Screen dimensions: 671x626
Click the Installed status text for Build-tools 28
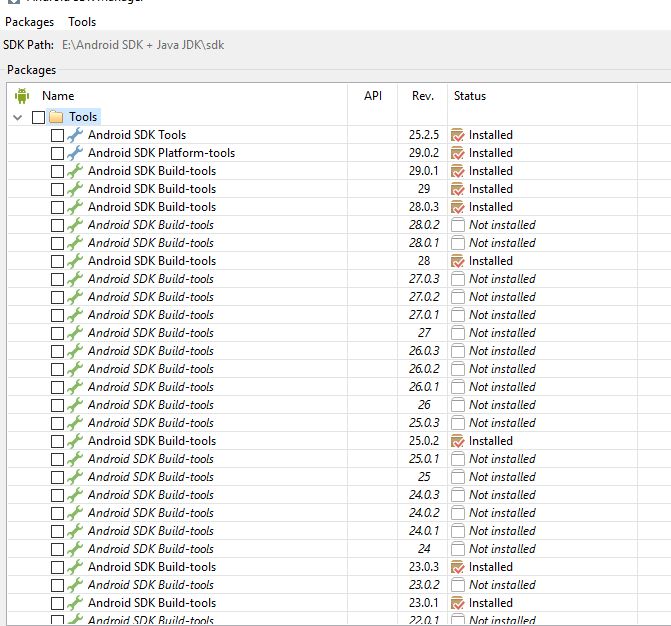(x=490, y=261)
